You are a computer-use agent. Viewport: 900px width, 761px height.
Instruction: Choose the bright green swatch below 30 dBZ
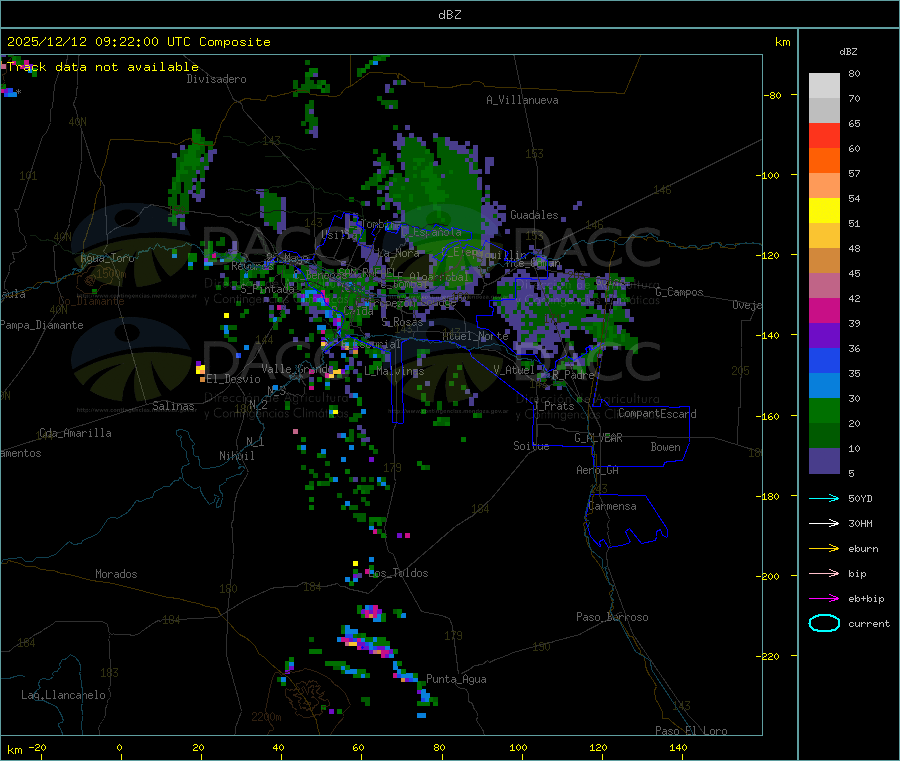coord(824,410)
